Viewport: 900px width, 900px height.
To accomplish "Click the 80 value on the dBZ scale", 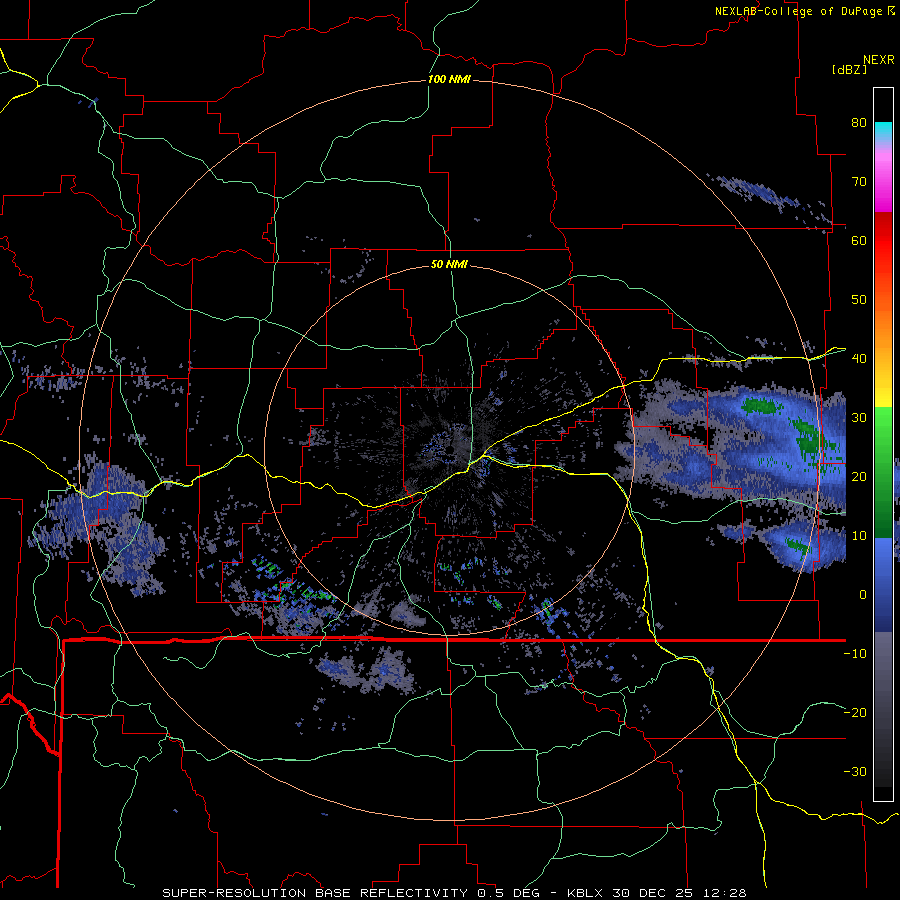I will (859, 122).
